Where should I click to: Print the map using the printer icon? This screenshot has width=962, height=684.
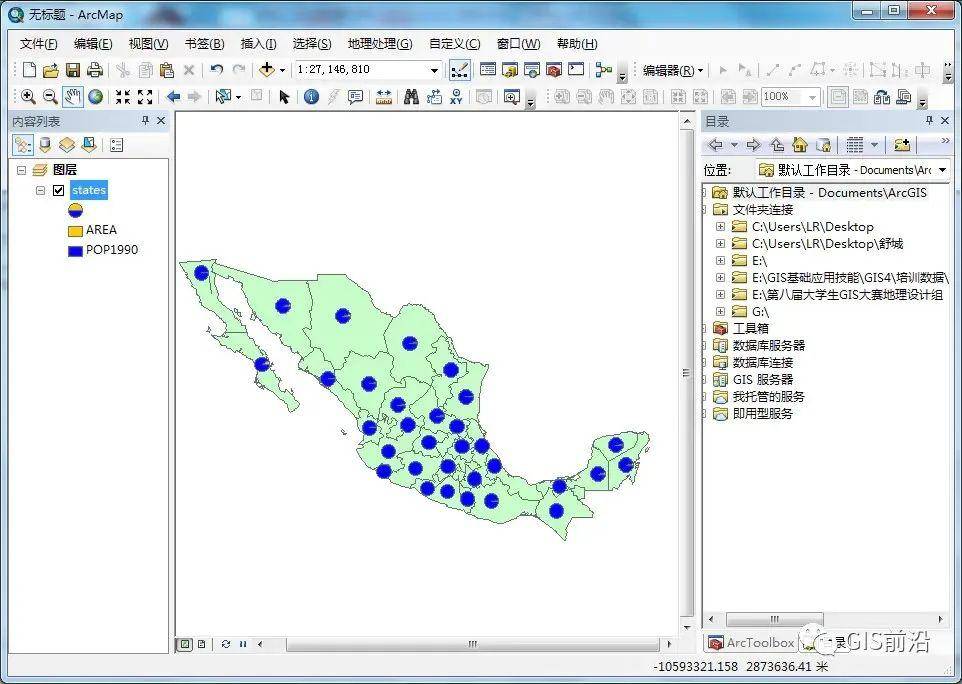pos(94,70)
